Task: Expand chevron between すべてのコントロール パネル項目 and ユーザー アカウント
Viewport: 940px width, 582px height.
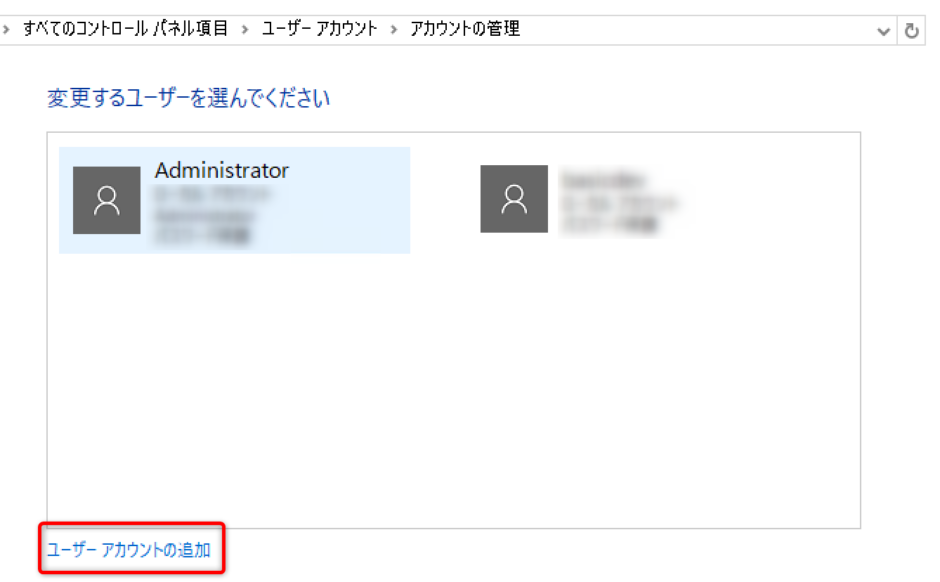Action: [245, 30]
